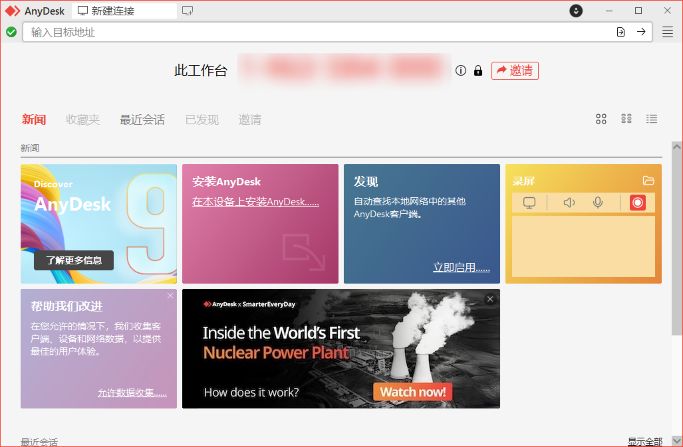Open the Discover AnyDesk 9 card
The width and height of the screenshot is (683, 447).
pyautogui.click(x=99, y=224)
